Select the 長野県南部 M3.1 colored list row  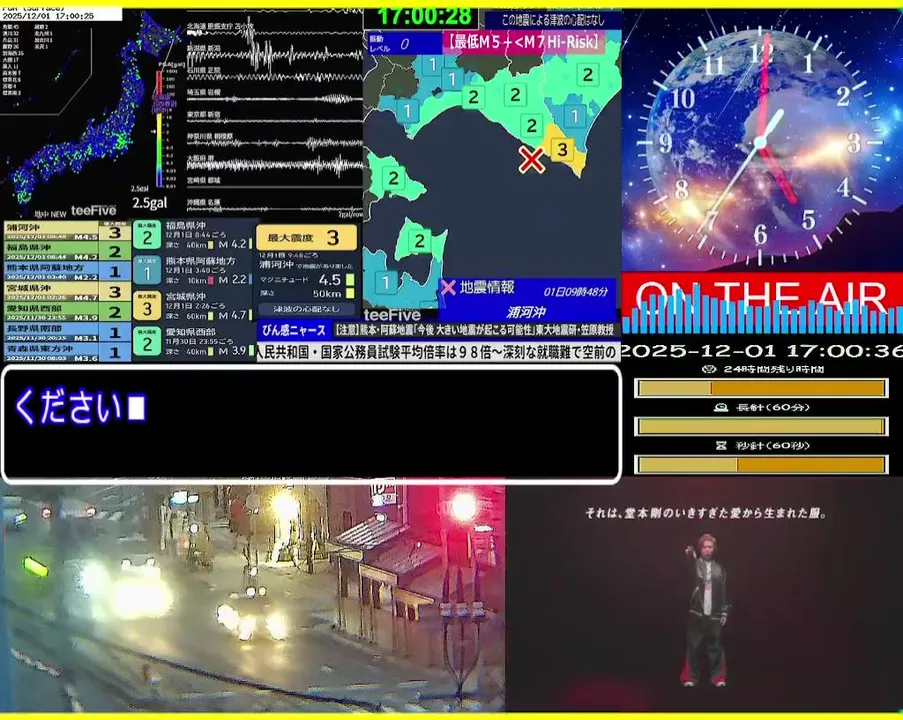[x=67, y=332]
